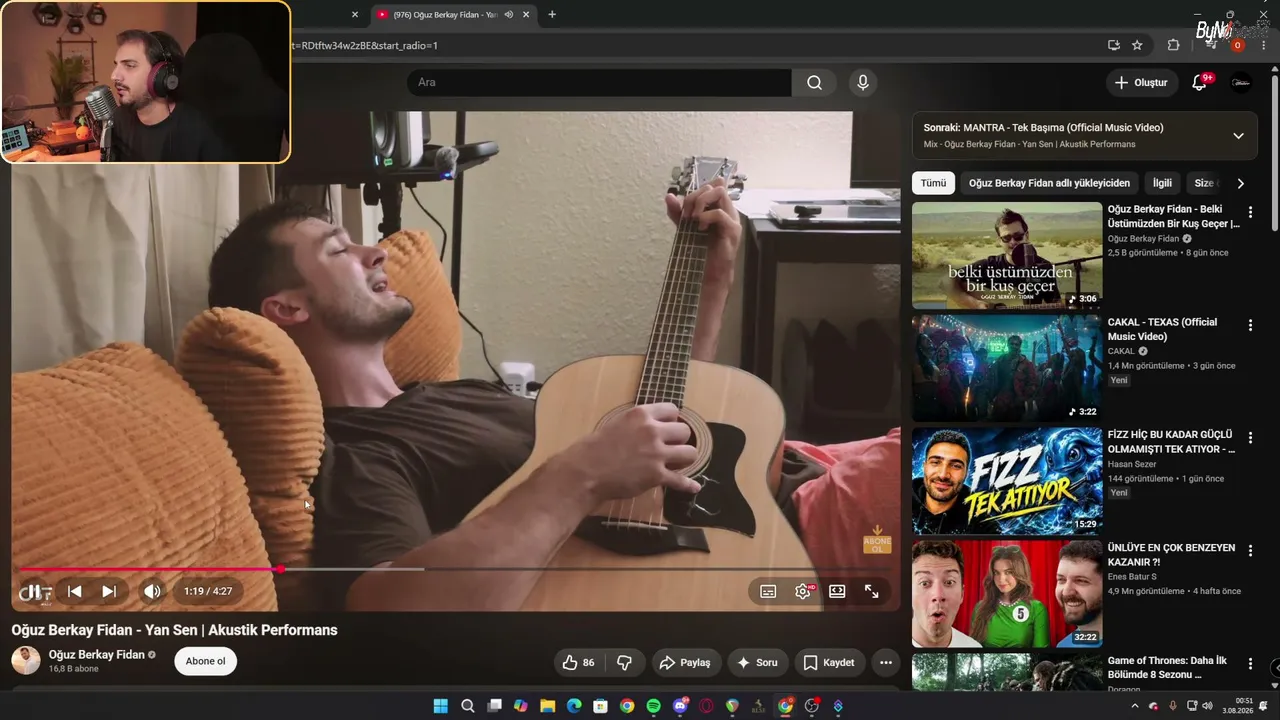
Task: Open Discord from the taskbar
Action: [680, 706]
